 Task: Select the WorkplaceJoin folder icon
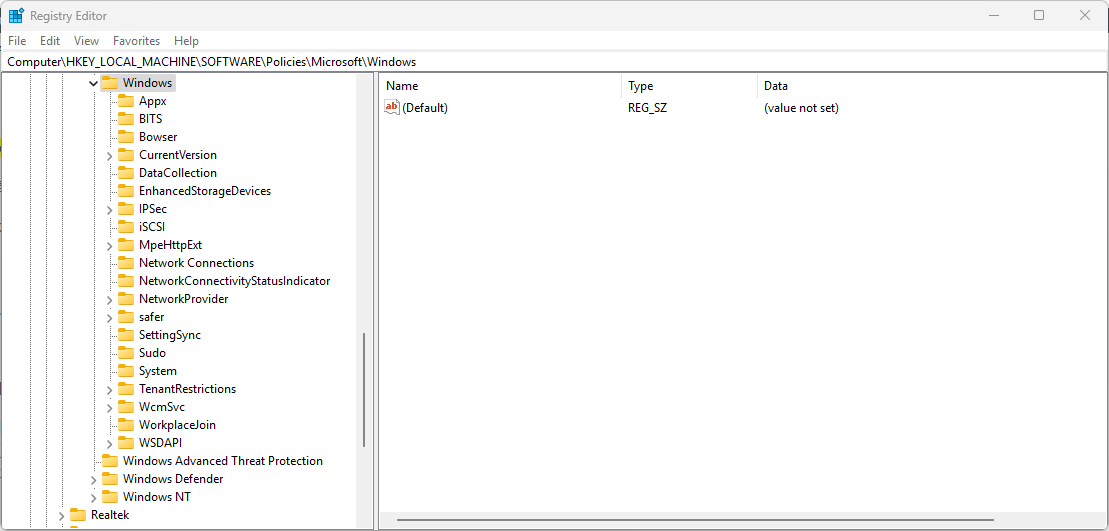point(125,425)
